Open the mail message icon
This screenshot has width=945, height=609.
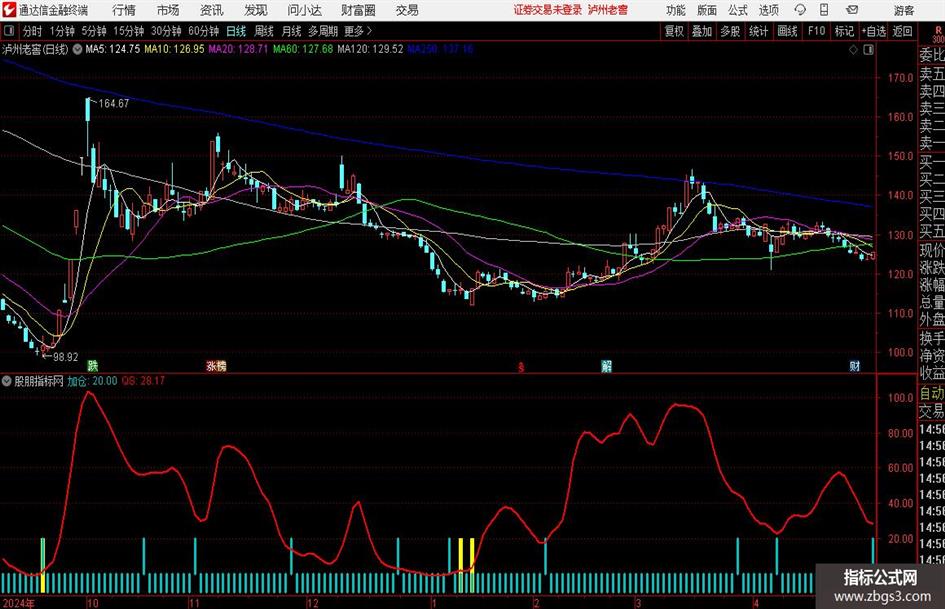pyautogui.click(x=852, y=10)
